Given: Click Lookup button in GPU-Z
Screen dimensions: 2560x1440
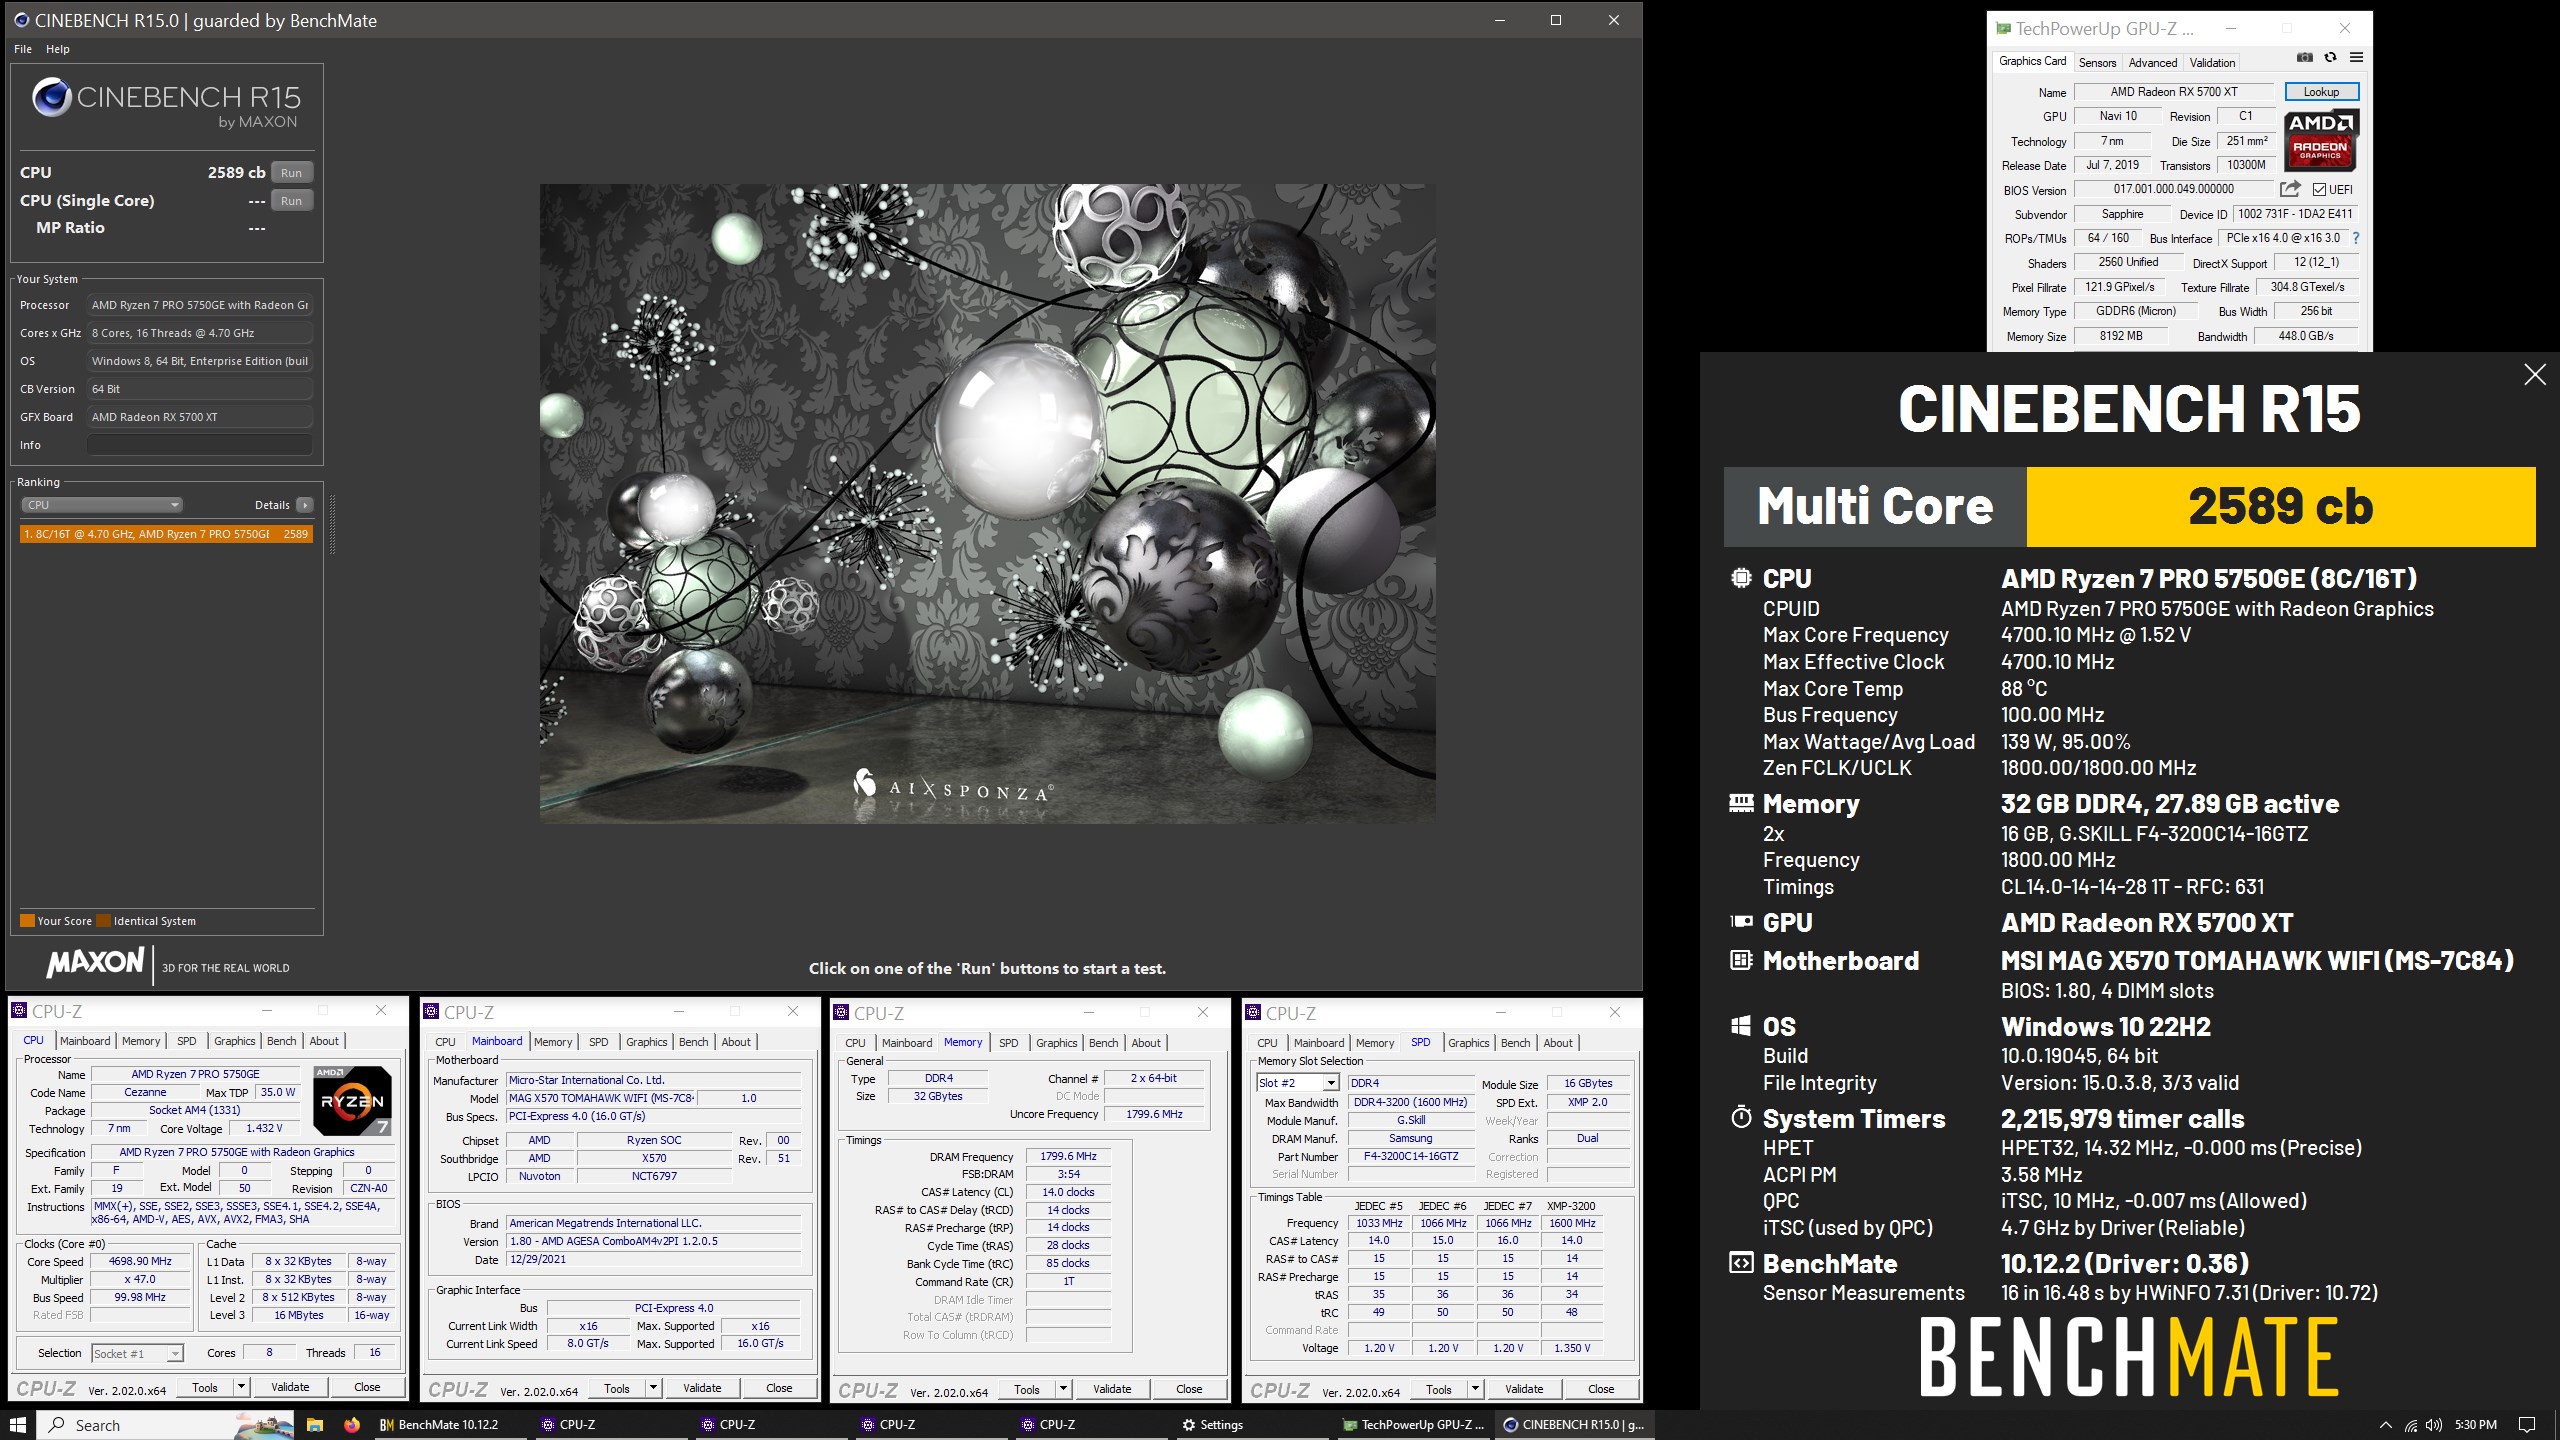Looking at the screenshot, I should tap(2321, 92).
